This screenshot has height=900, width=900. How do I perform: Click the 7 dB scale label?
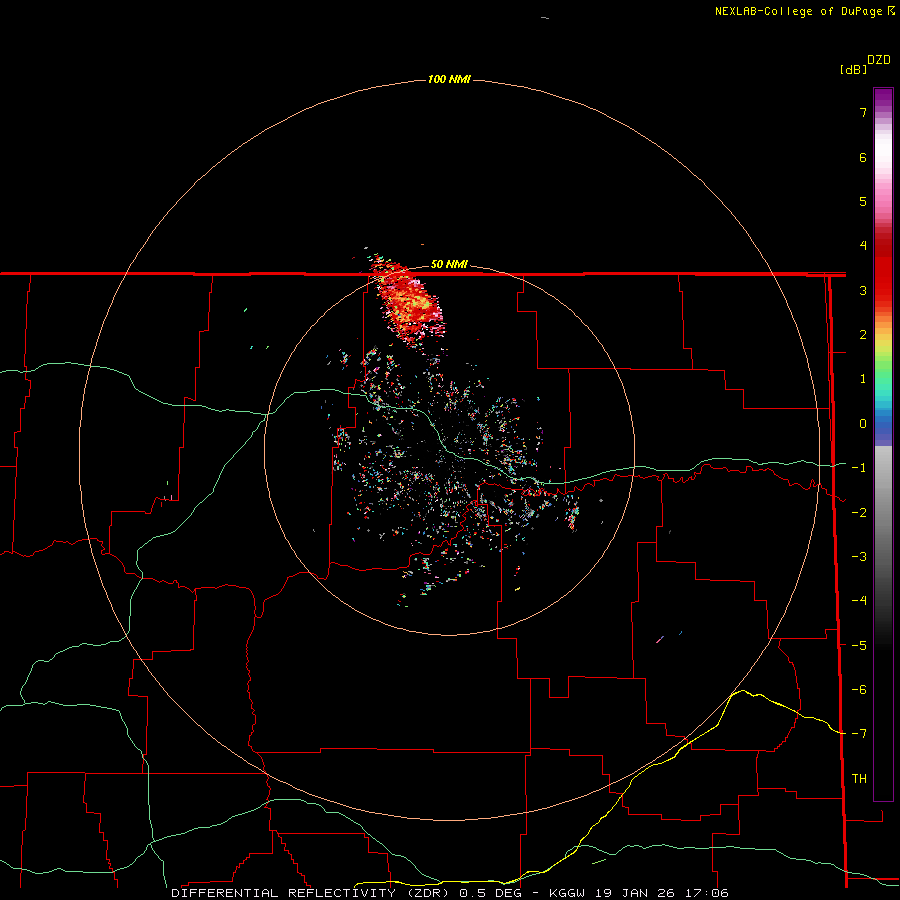[863, 112]
